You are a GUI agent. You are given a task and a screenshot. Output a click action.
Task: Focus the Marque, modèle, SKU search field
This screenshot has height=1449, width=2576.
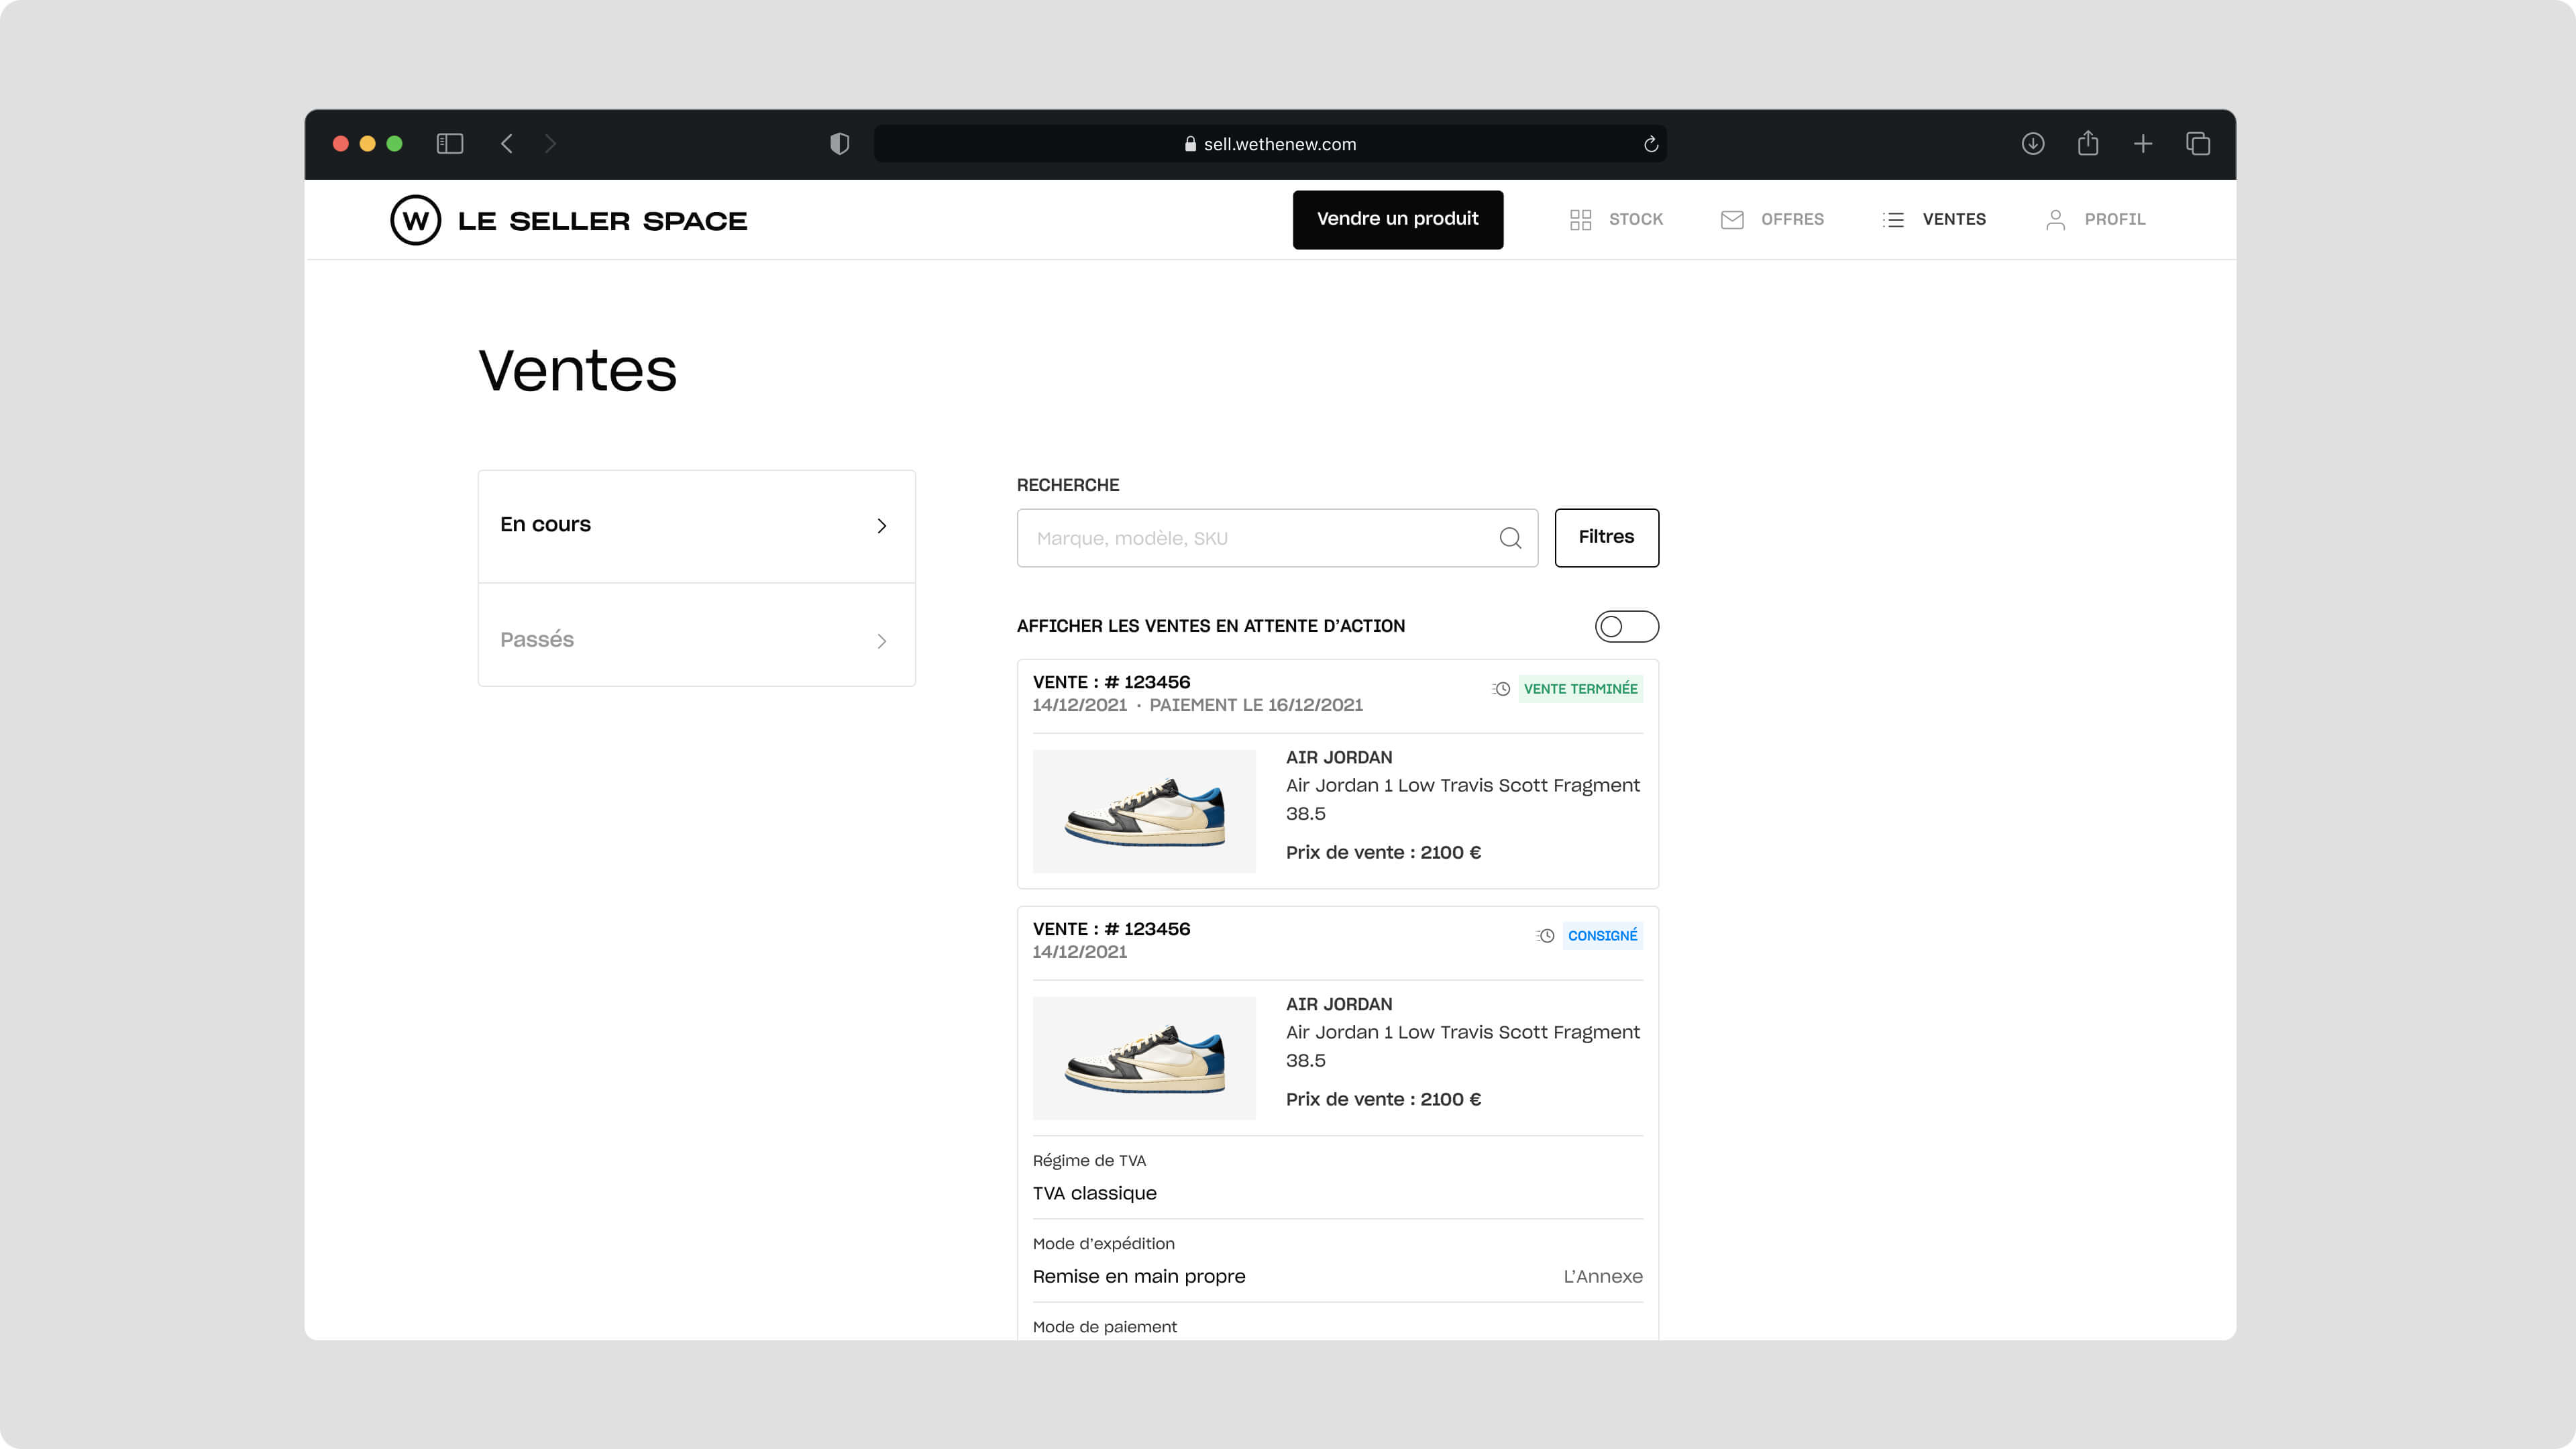pyautogui.click(x=1277, y=538)
